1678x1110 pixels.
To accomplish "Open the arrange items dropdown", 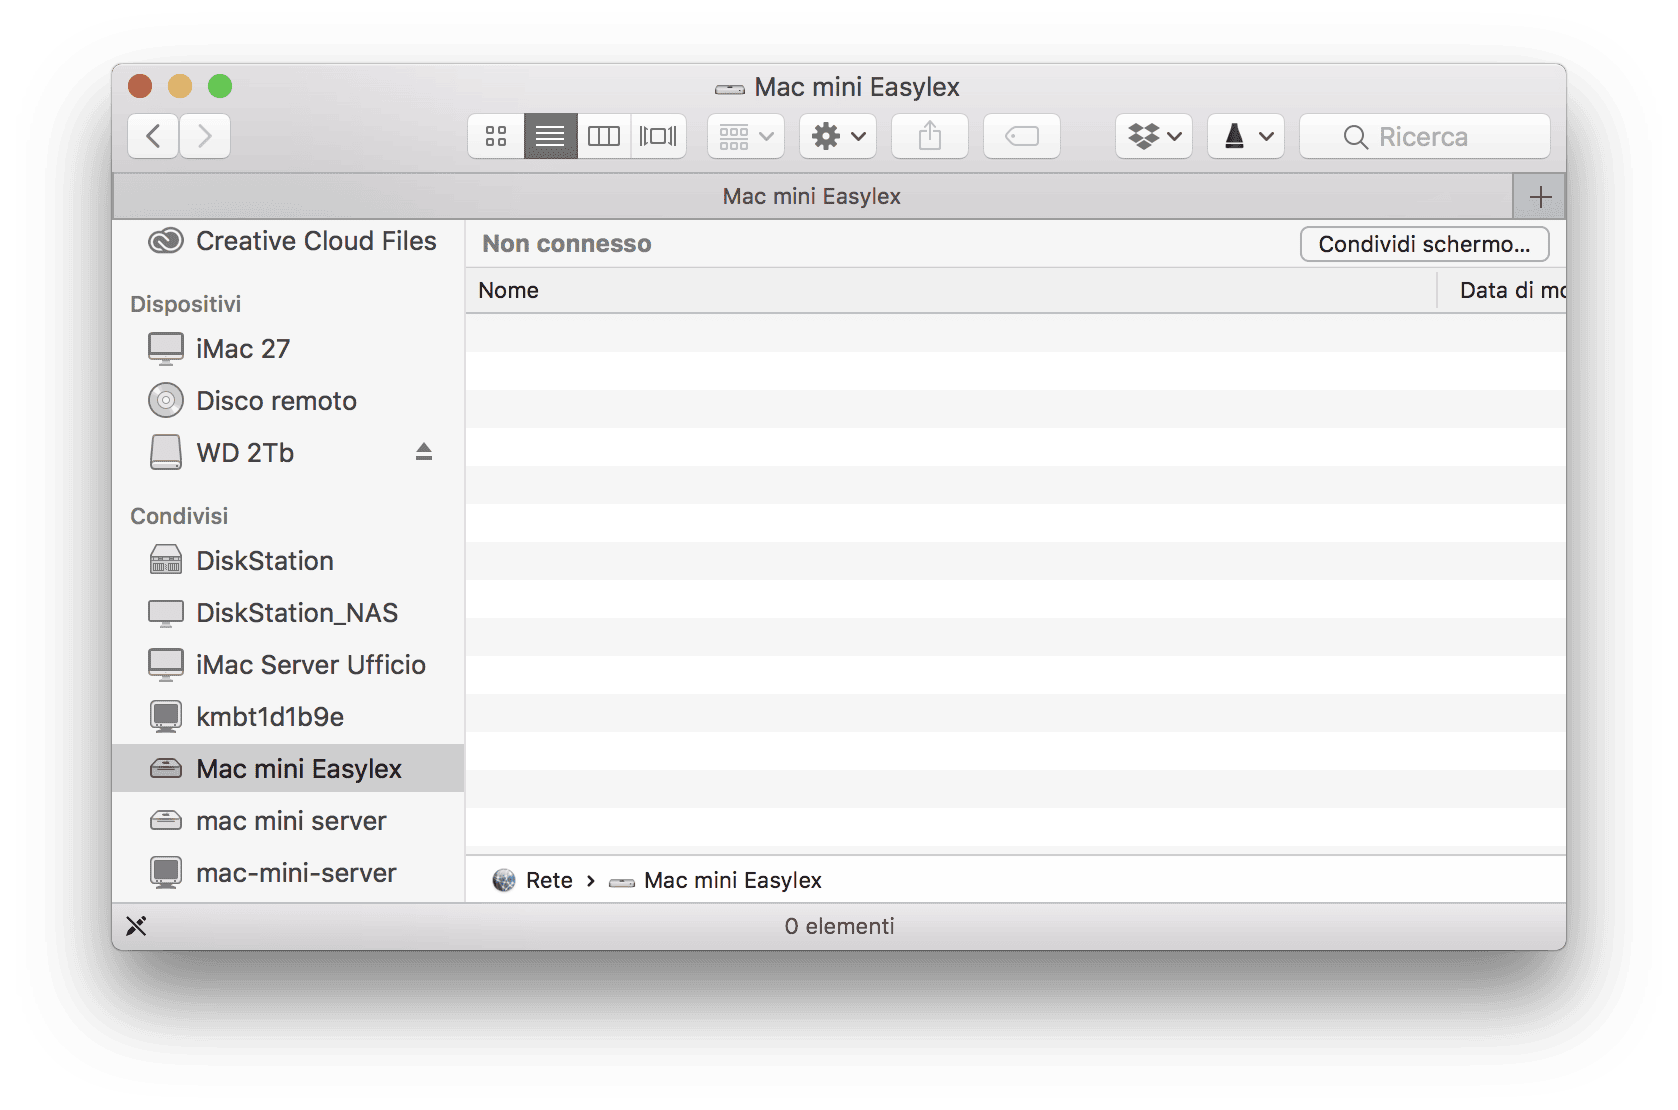I will pyautogui.click(x=746, y=136).
